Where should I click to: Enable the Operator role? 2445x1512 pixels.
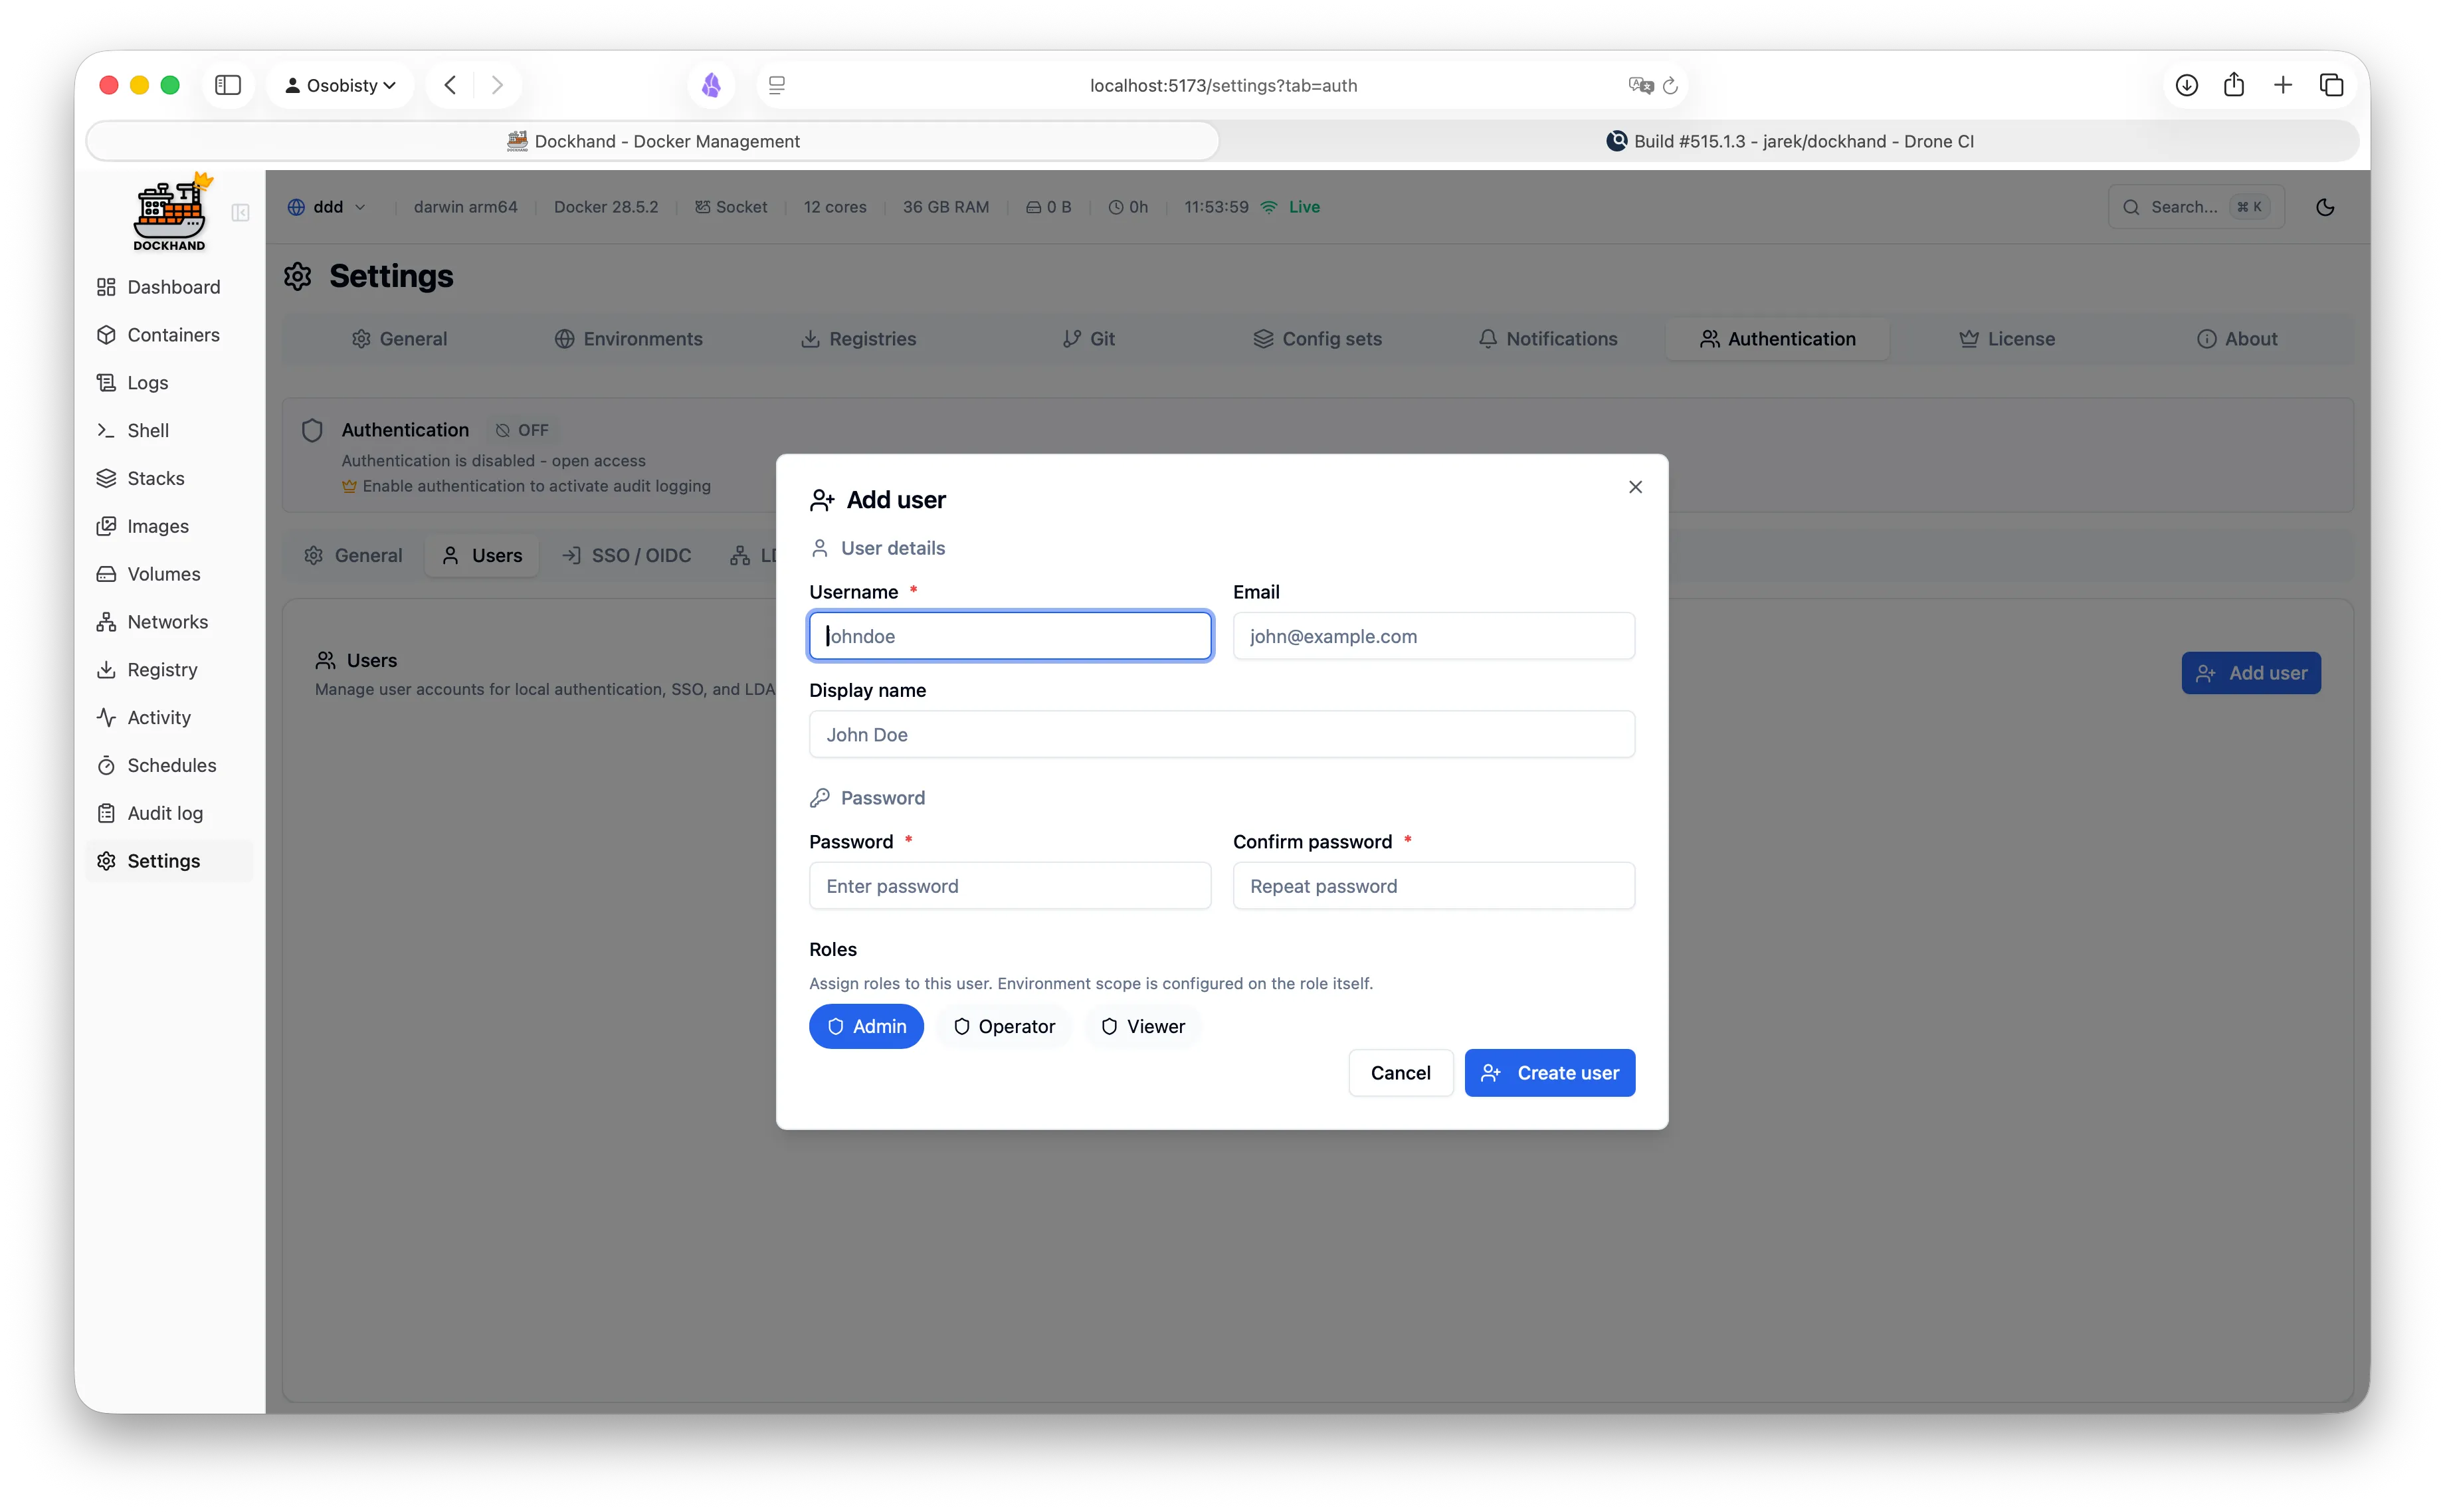(1004, 1026)
